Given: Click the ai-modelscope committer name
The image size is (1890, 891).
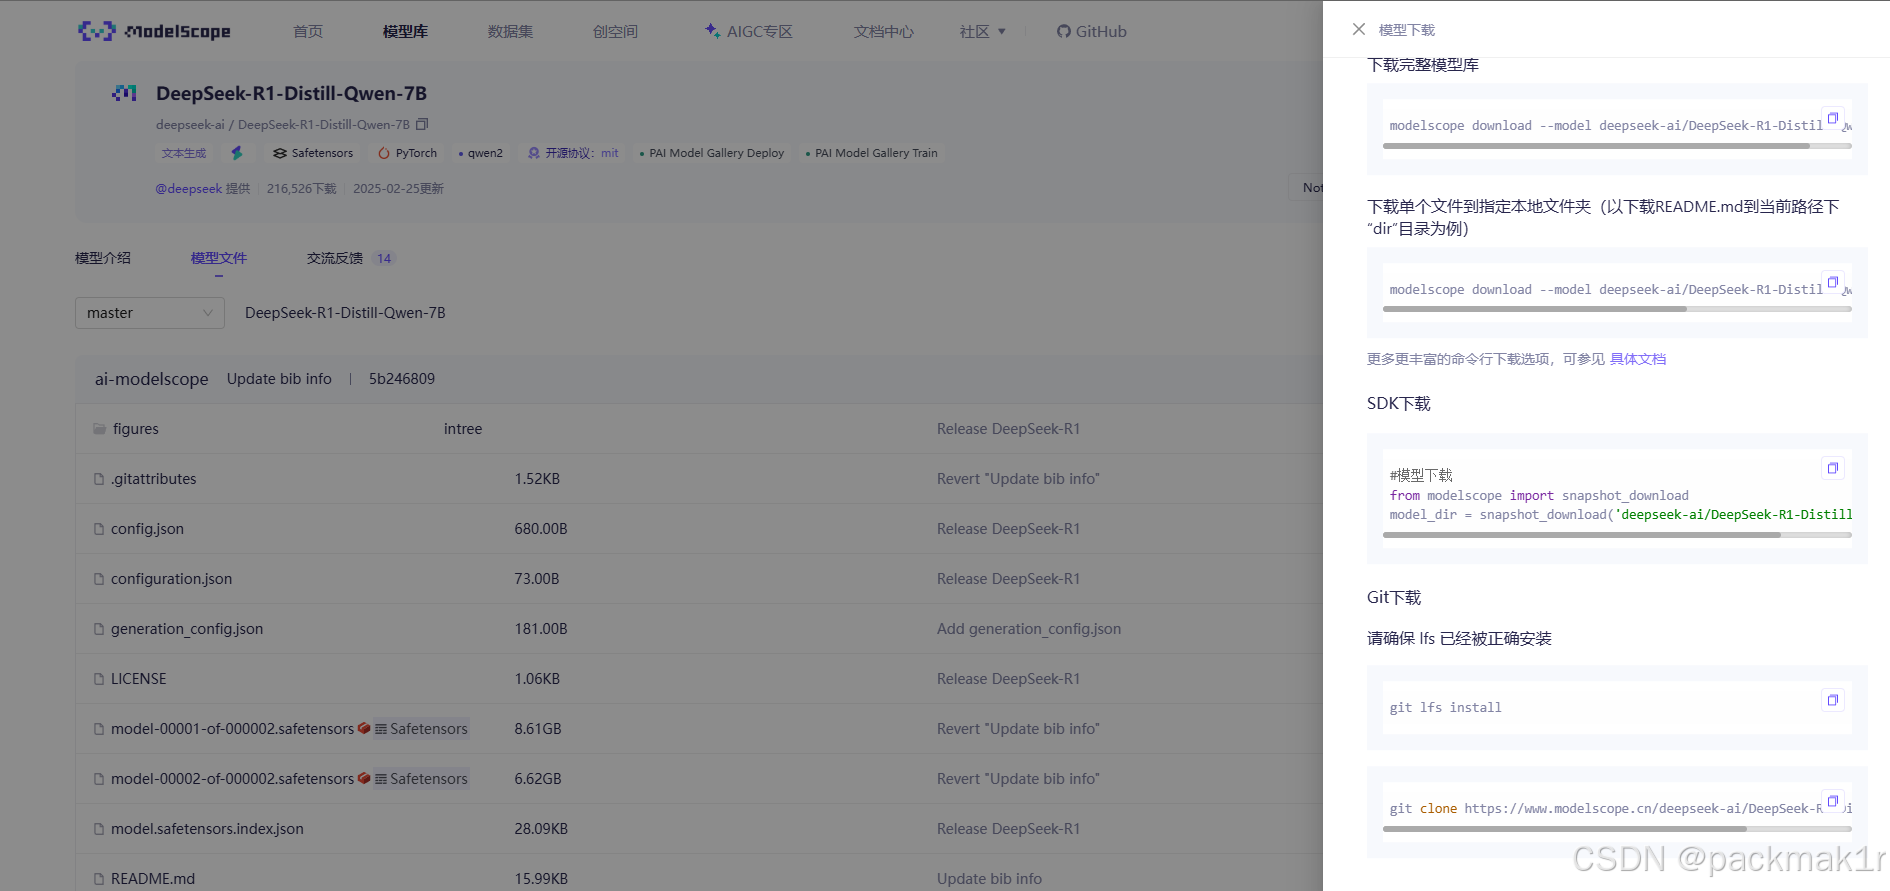Looking at the screenshot, I should click(152, 379).
